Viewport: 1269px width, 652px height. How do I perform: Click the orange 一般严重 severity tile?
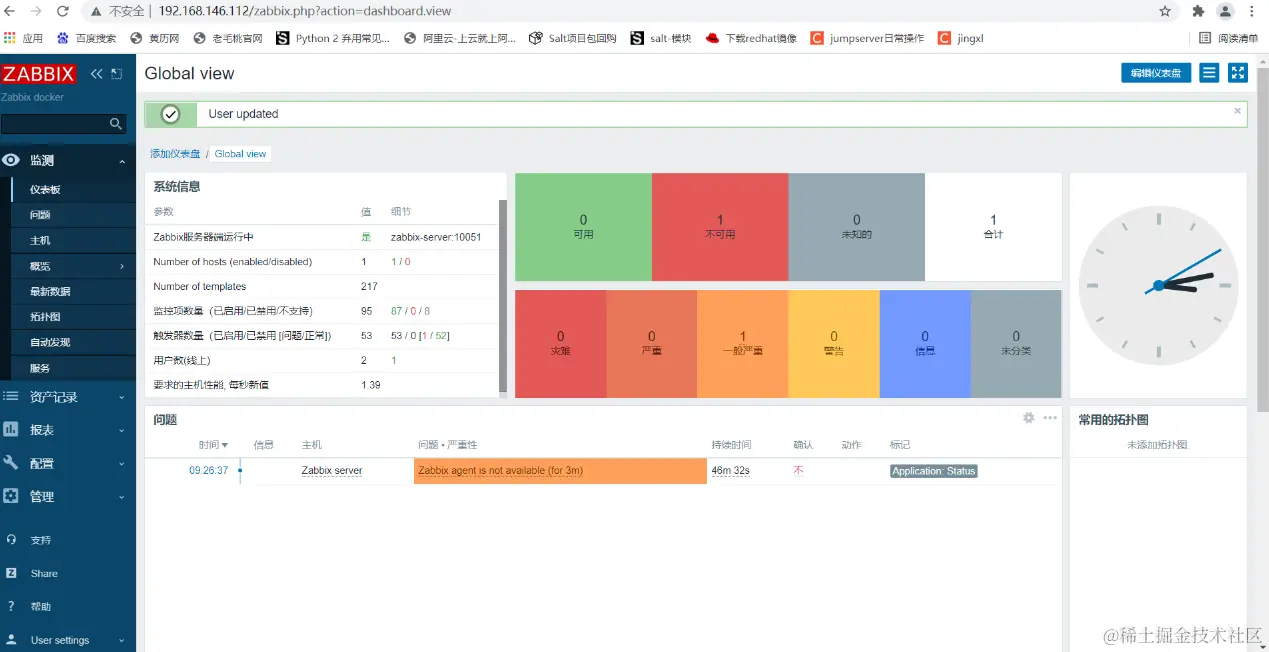[x=742, y=343]
